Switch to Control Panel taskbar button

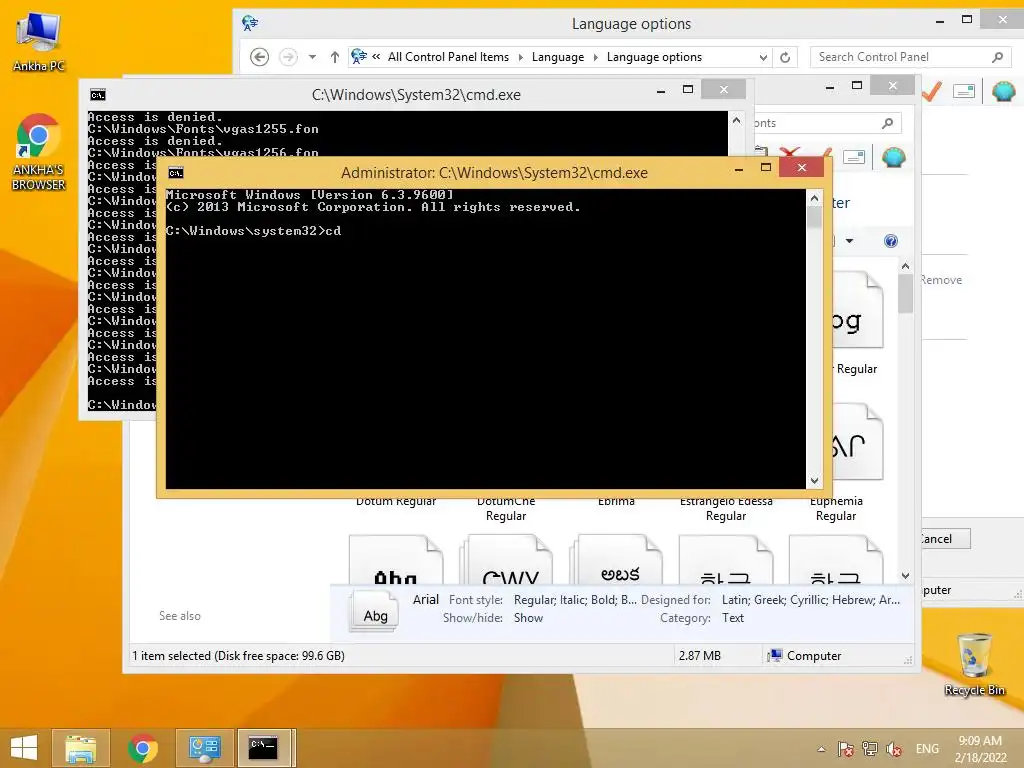pos(205,748)
